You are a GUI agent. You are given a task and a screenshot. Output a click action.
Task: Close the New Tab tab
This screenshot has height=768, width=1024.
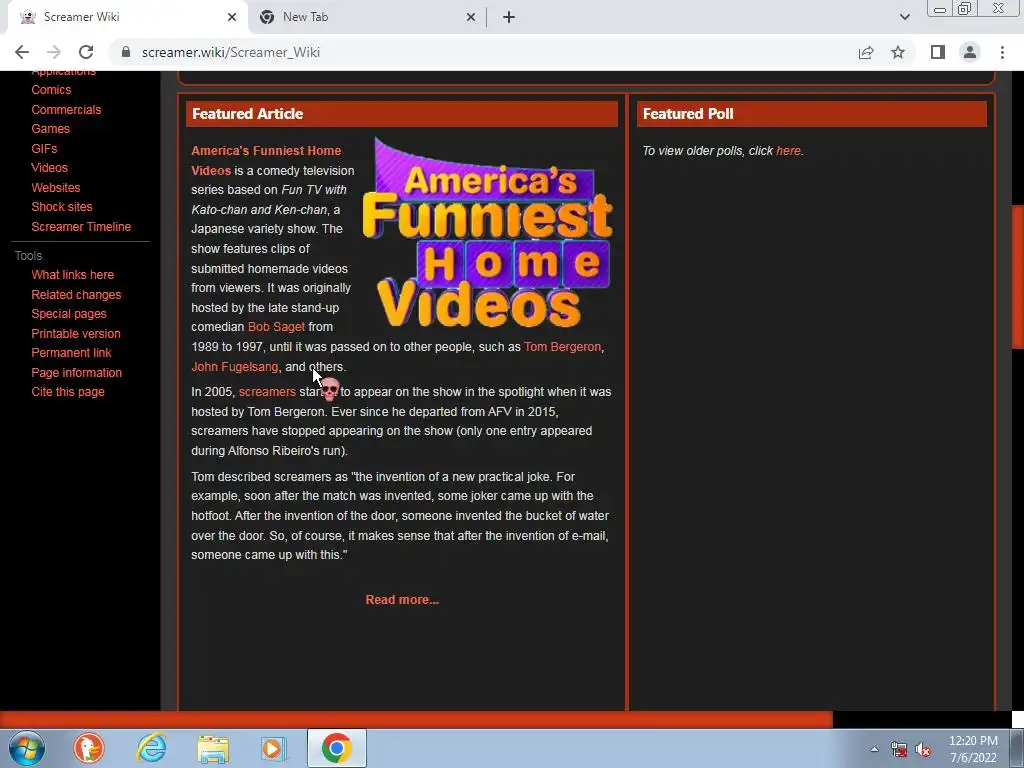(x=471, y=17)
